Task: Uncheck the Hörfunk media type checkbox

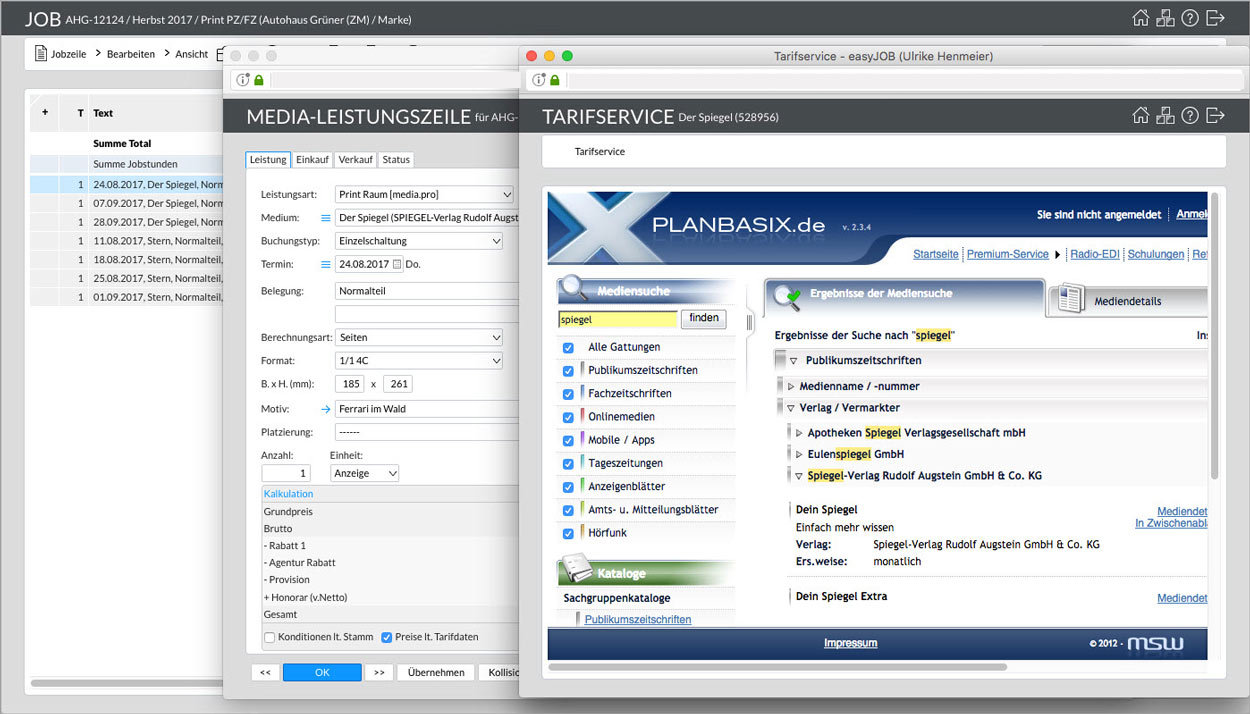Action: coord(568,532)
